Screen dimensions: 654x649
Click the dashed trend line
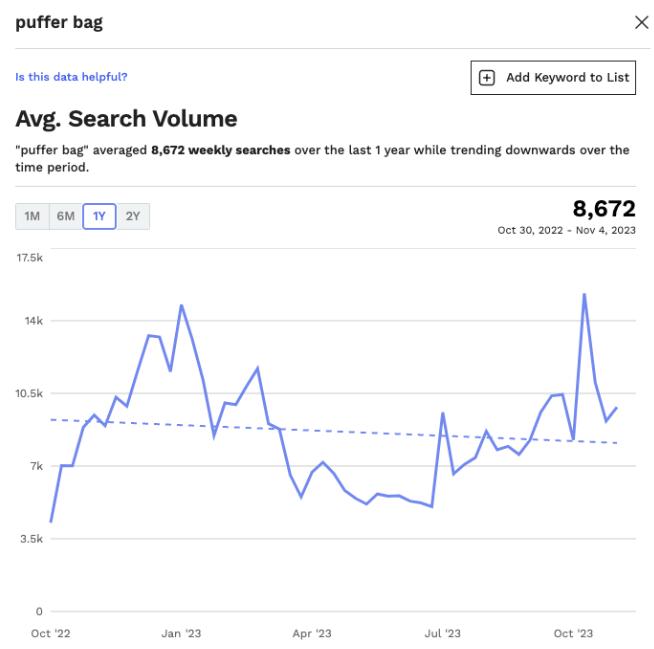point(350,431)
